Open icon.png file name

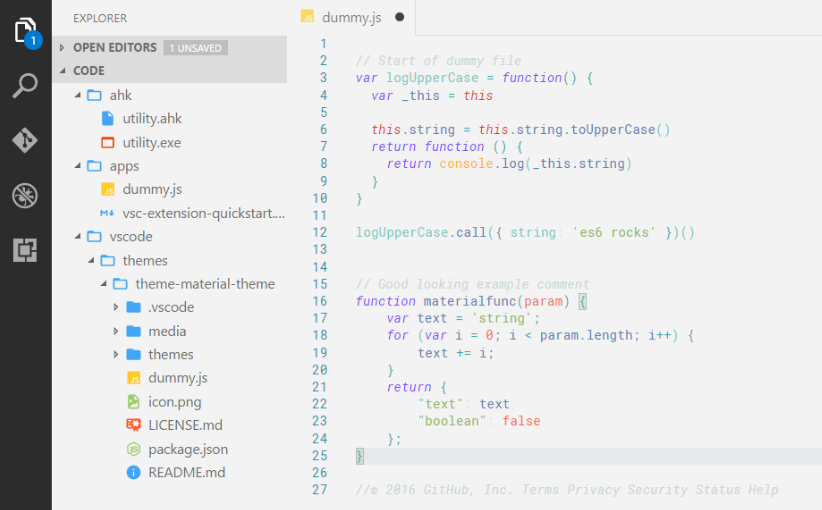coord(175,402)
